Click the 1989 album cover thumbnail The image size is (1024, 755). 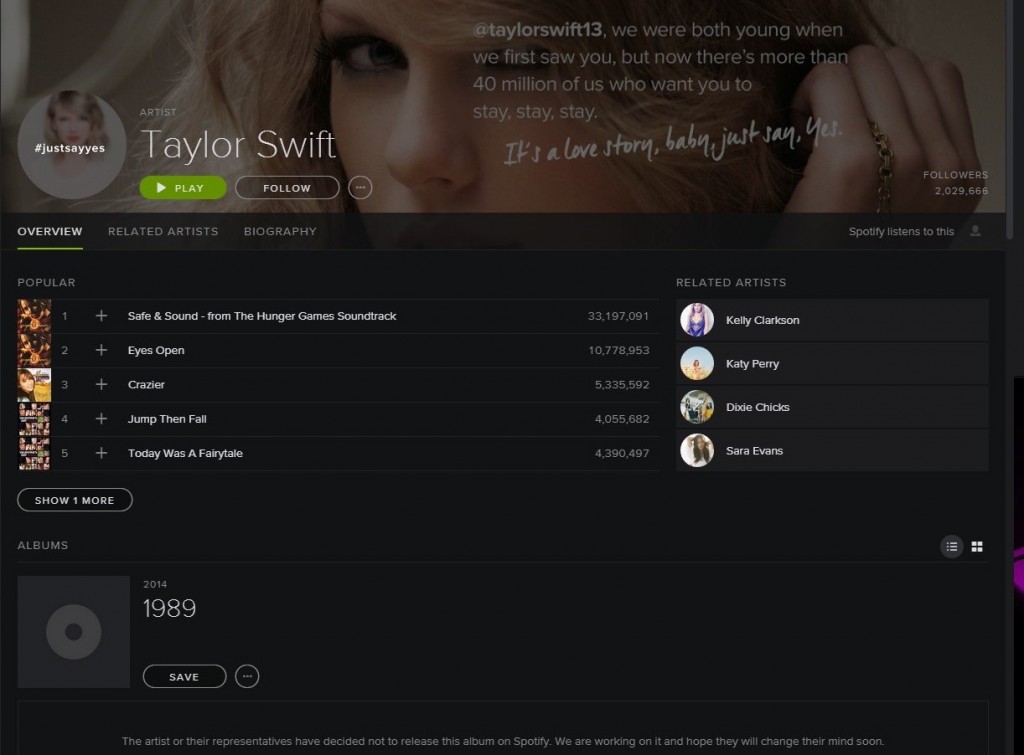click(74, 632)
